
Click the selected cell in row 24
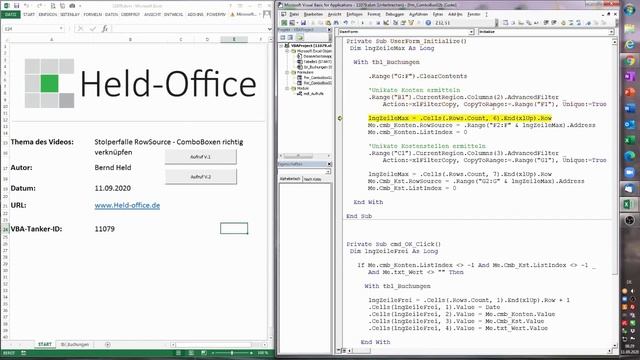click(234, 229)
